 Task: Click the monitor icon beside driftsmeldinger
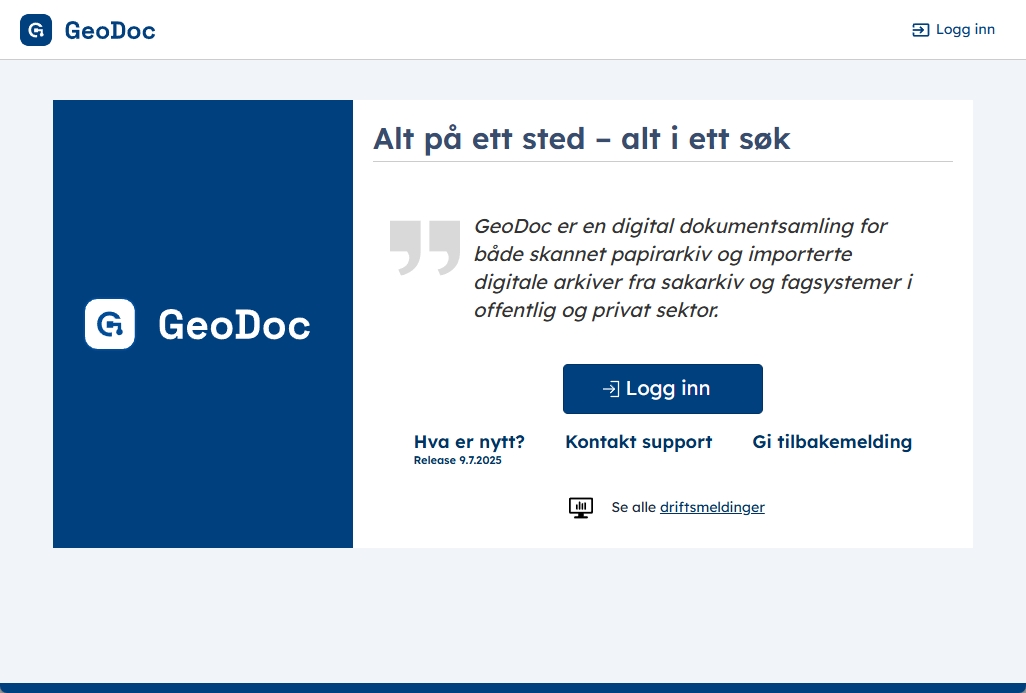[x=581, y=507]
